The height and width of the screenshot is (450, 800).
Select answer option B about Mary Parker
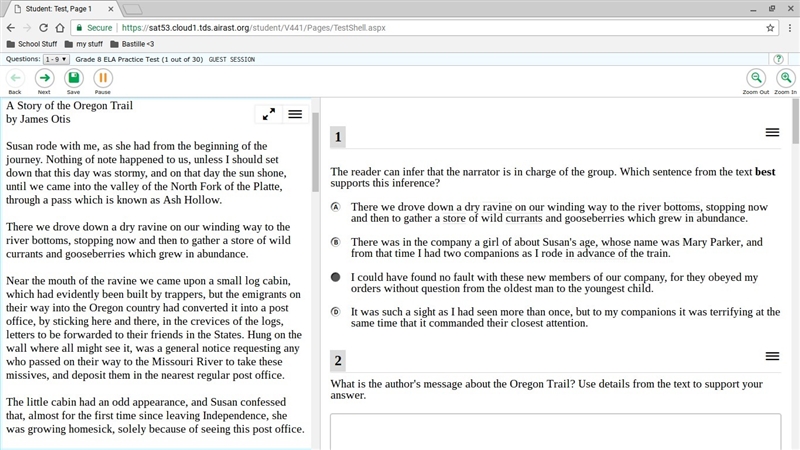tap(335, 242)
